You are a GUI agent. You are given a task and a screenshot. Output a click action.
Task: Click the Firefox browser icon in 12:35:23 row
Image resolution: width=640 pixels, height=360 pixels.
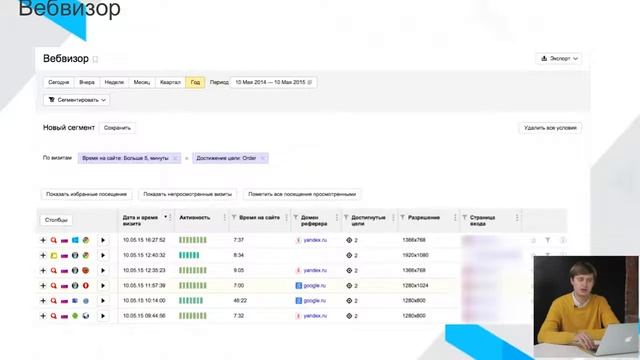86,271
